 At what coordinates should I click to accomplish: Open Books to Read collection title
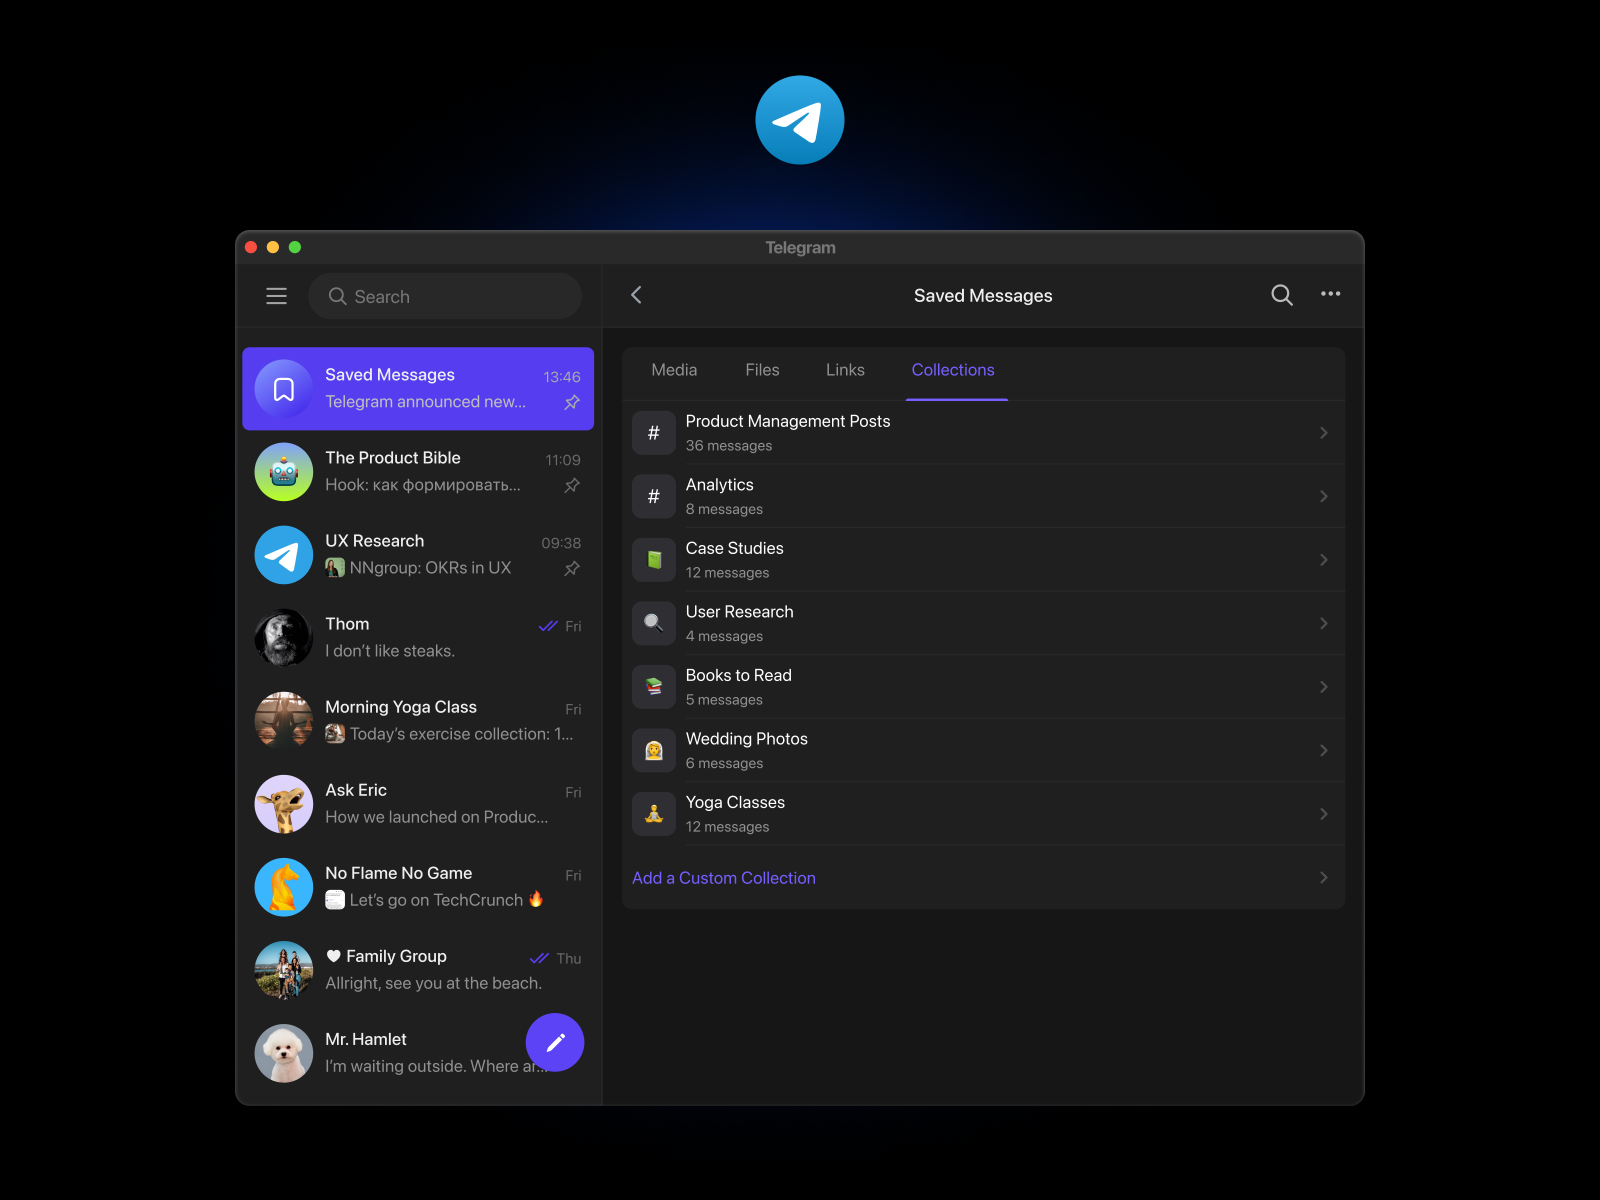click(739, 675)
